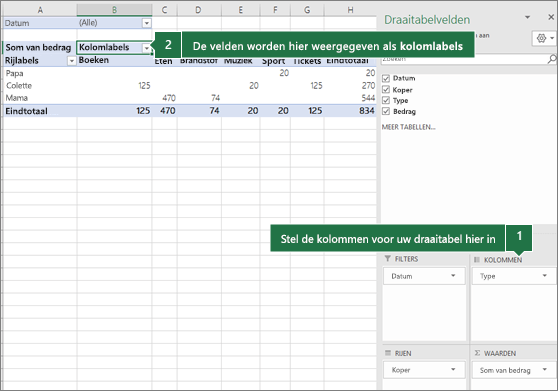
Task: Select column C header
Action: click(x=164, y=10)
